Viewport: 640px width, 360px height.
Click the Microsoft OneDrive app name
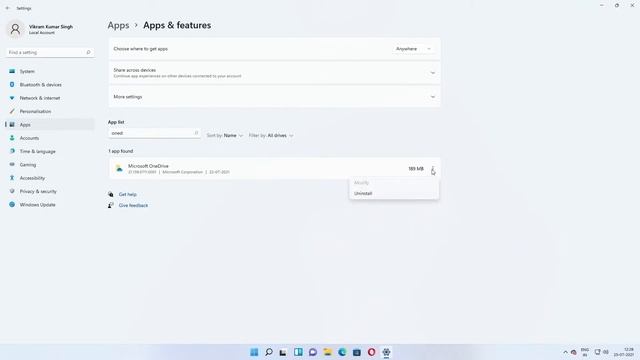tap(148, 166)
